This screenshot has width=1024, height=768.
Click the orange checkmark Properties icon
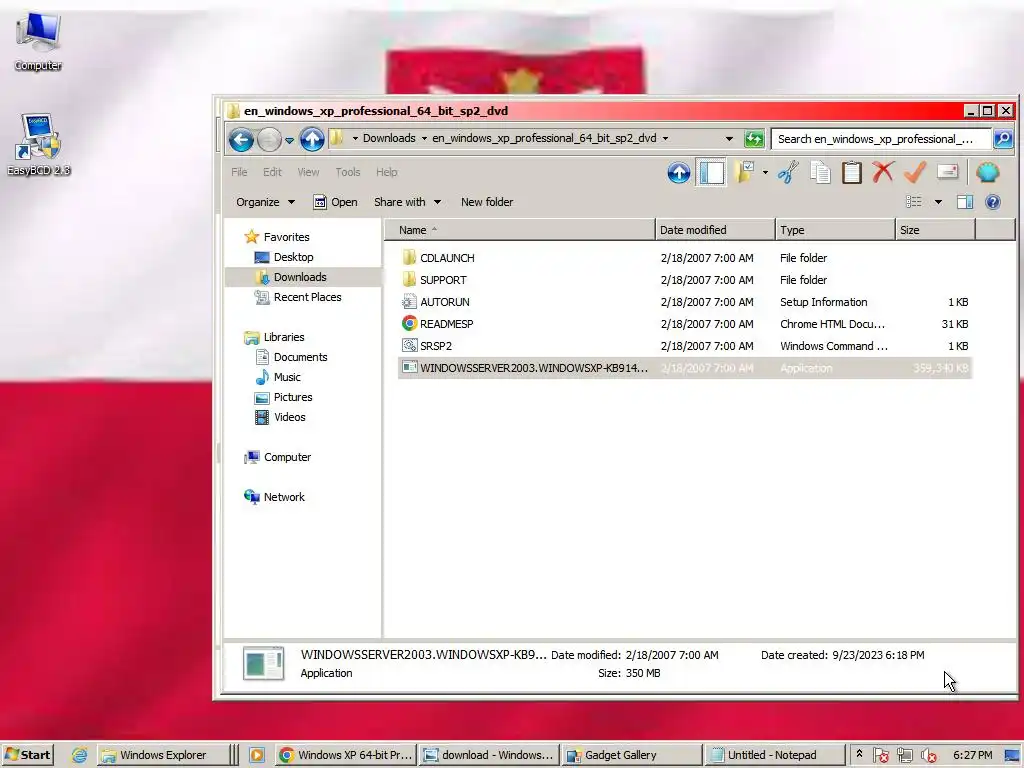[915, 172]
